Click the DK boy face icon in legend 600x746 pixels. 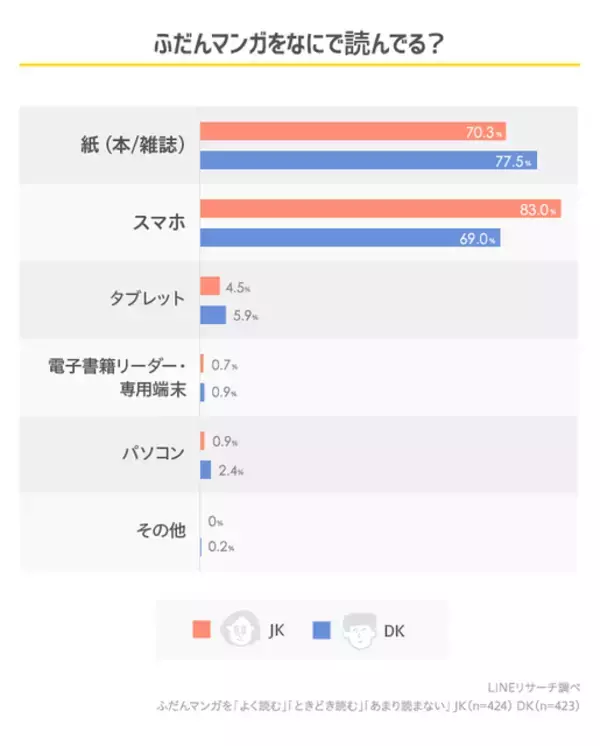click(359, 630)
